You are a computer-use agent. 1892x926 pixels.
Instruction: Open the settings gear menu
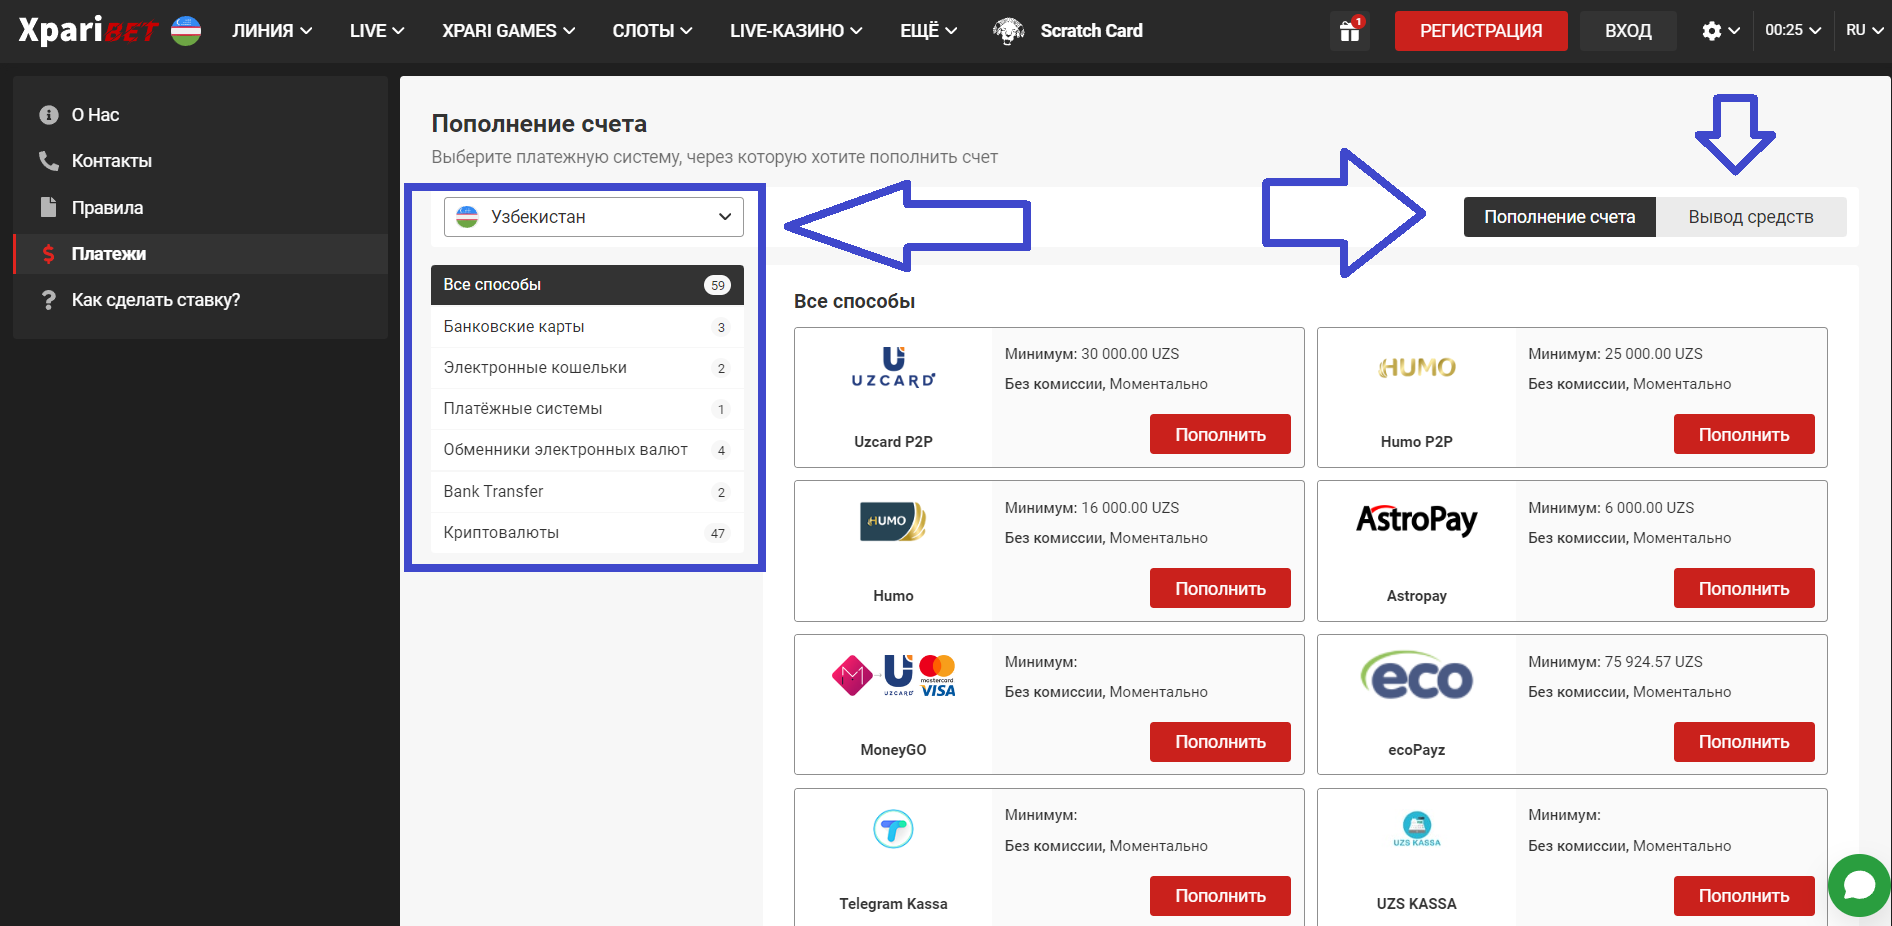click(1720, 31)
